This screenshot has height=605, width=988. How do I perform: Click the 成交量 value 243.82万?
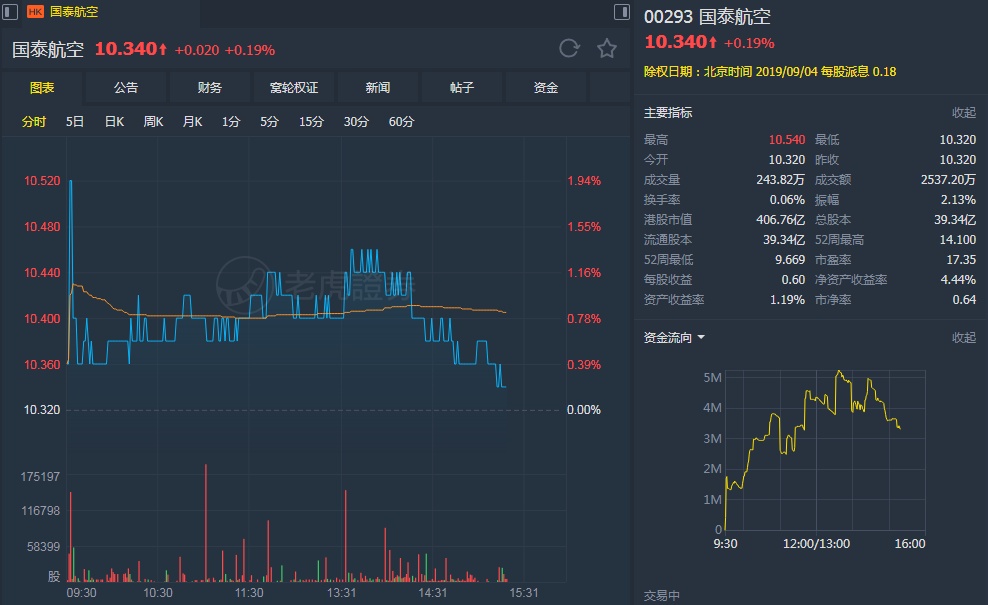(x=780, y=180)
